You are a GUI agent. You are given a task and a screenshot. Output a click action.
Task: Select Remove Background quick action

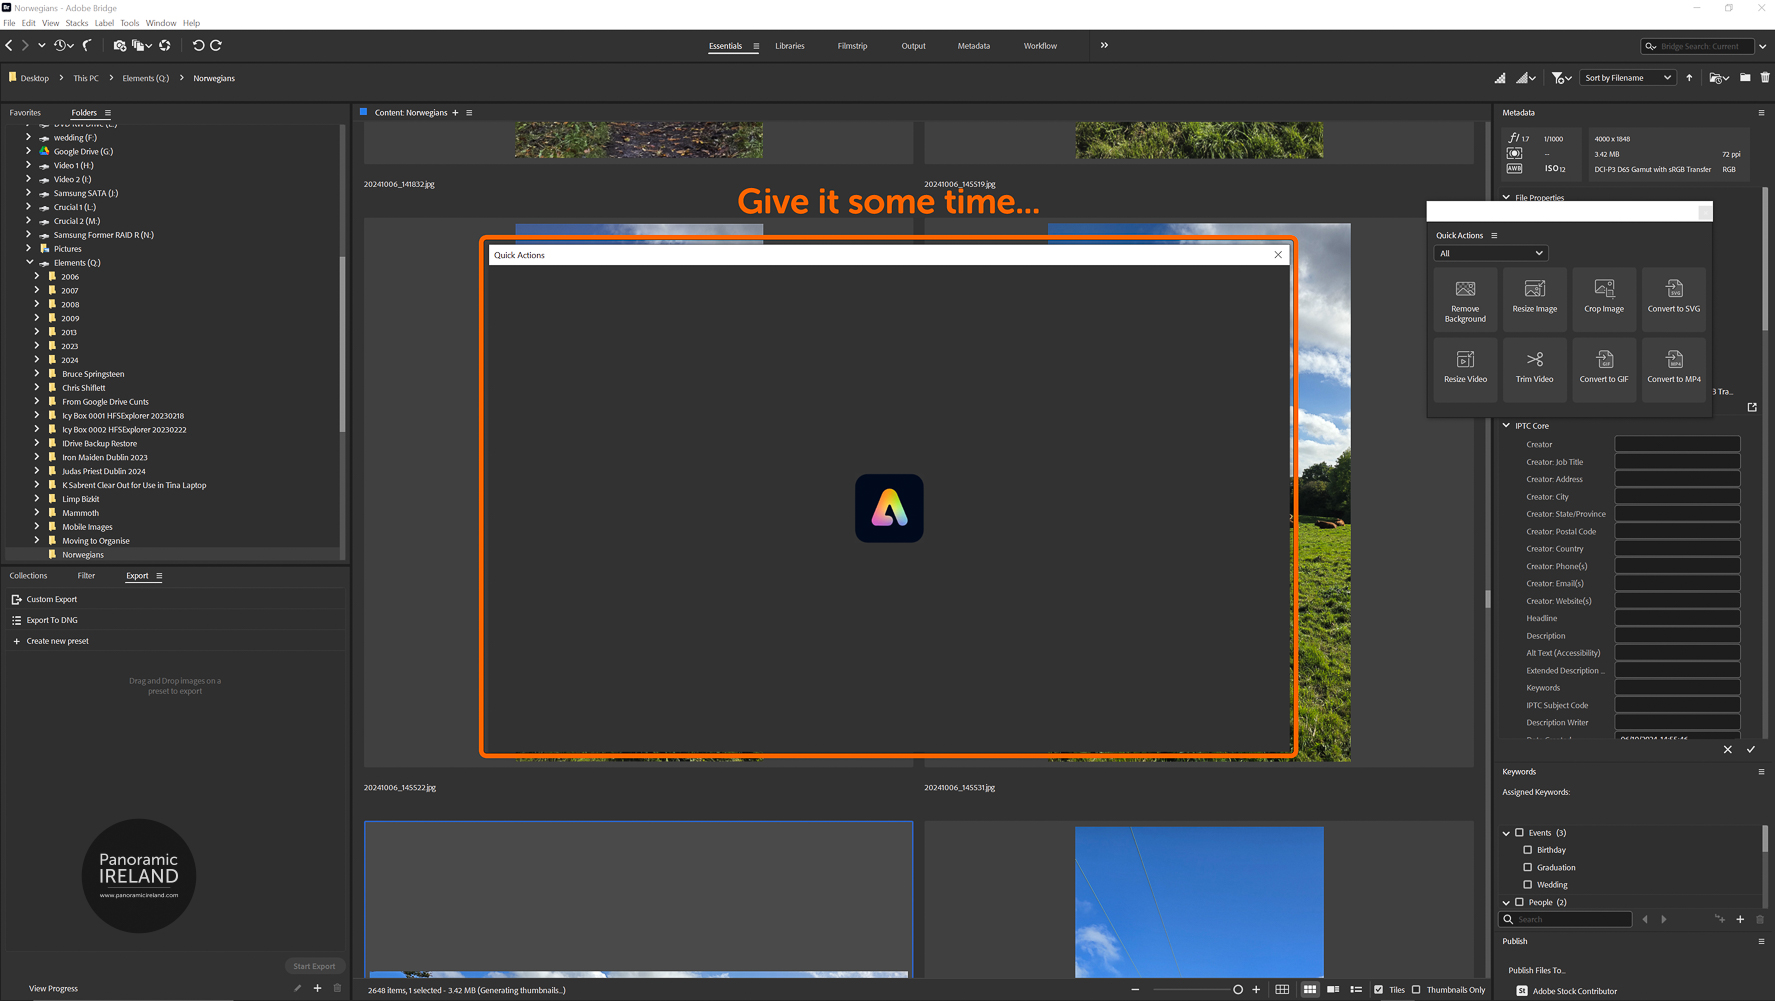coord(1465,300)
